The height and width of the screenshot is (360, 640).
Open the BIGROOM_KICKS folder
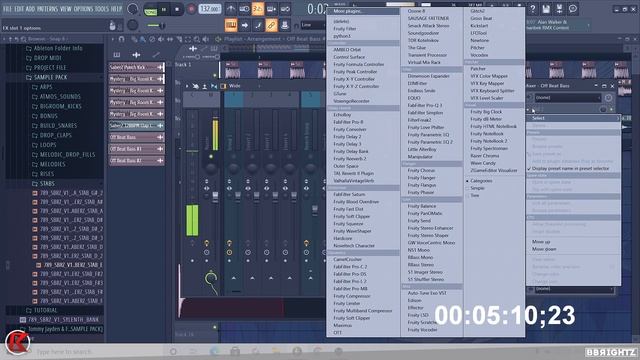(57, 107)
